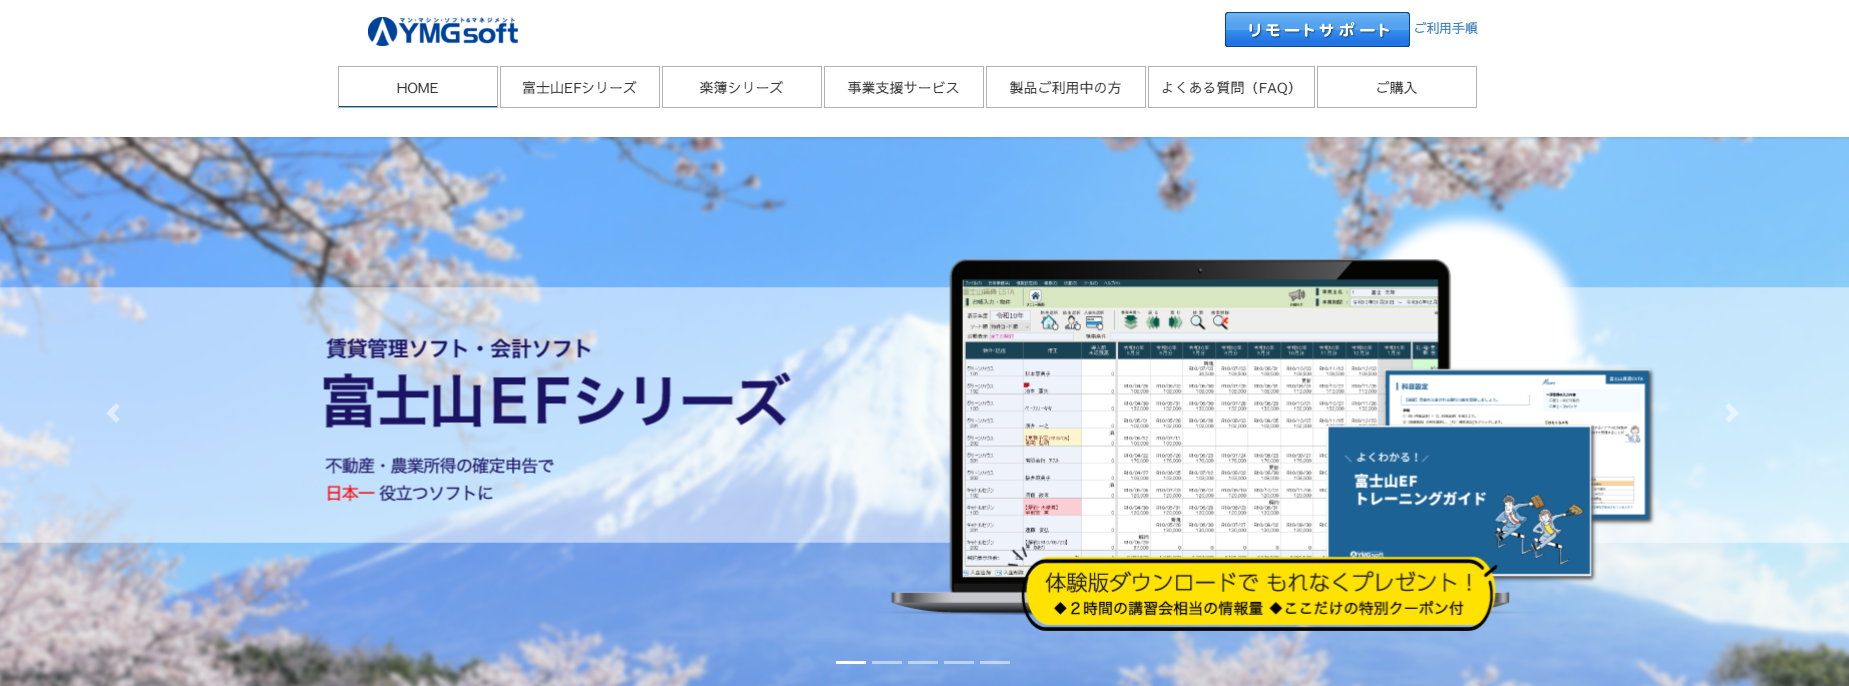Viewport: 1849px width, 686px height.
Task: Advance carousel with right arrow
Action: pos(1732,412)
